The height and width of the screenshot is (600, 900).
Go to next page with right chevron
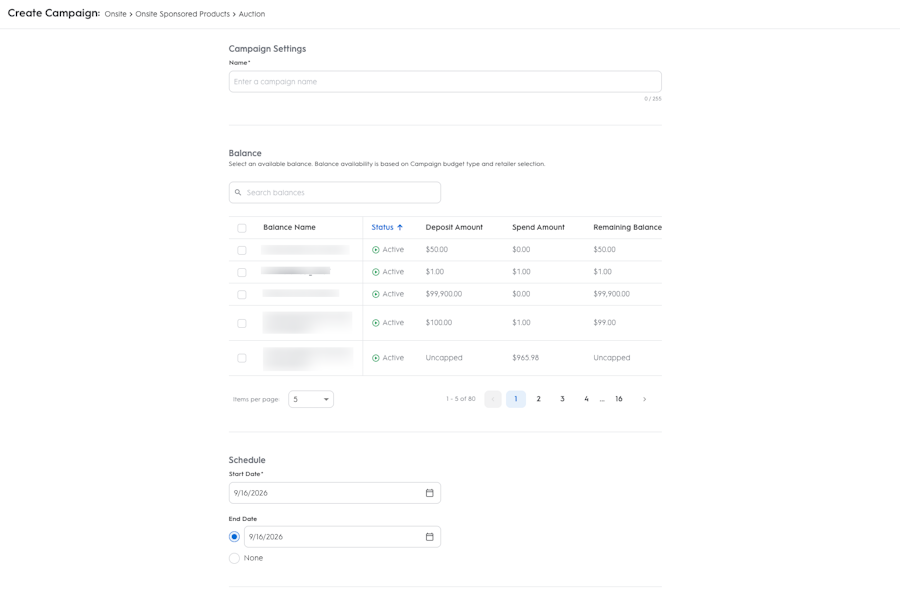(x=645, y=399)
